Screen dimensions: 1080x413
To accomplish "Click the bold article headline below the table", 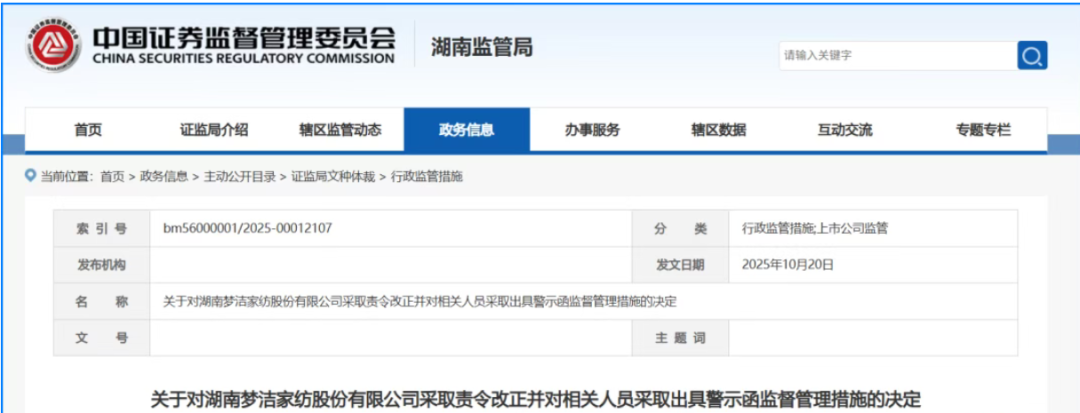I will click(x=536, y=400).
